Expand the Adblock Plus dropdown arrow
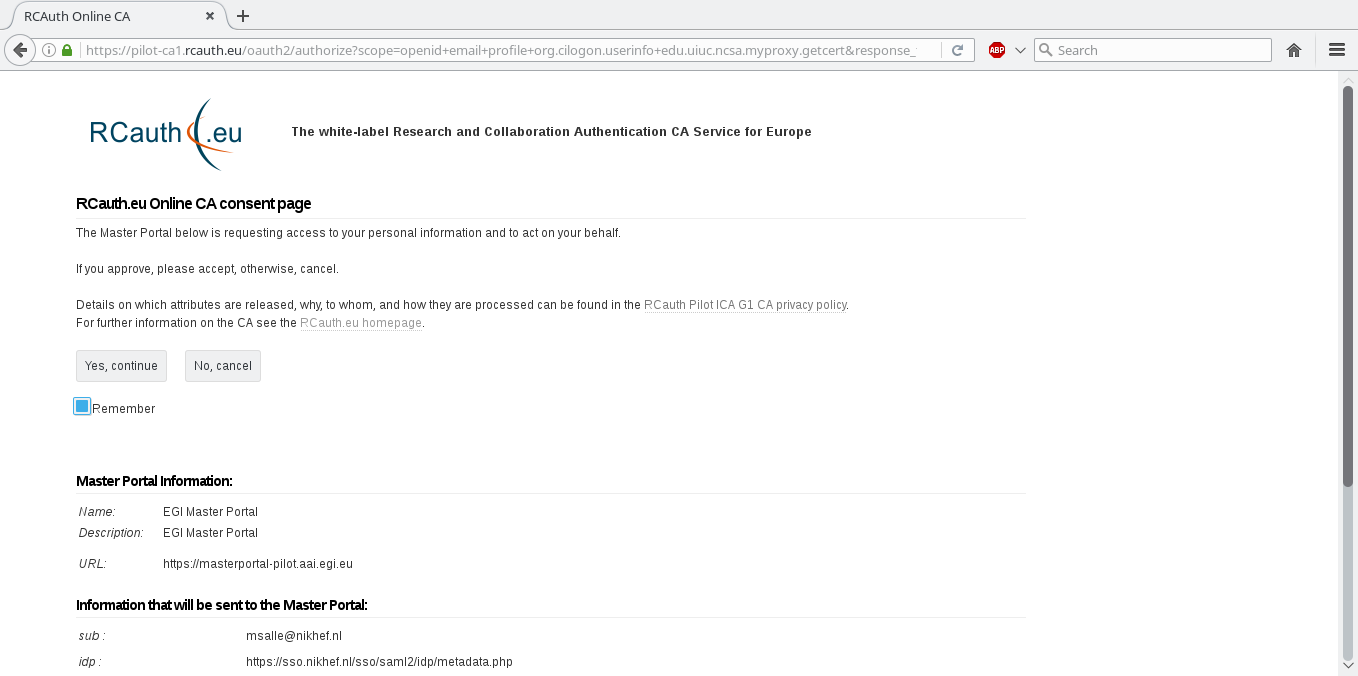This screenshot has width=1358, height=676. [1020, 50]
